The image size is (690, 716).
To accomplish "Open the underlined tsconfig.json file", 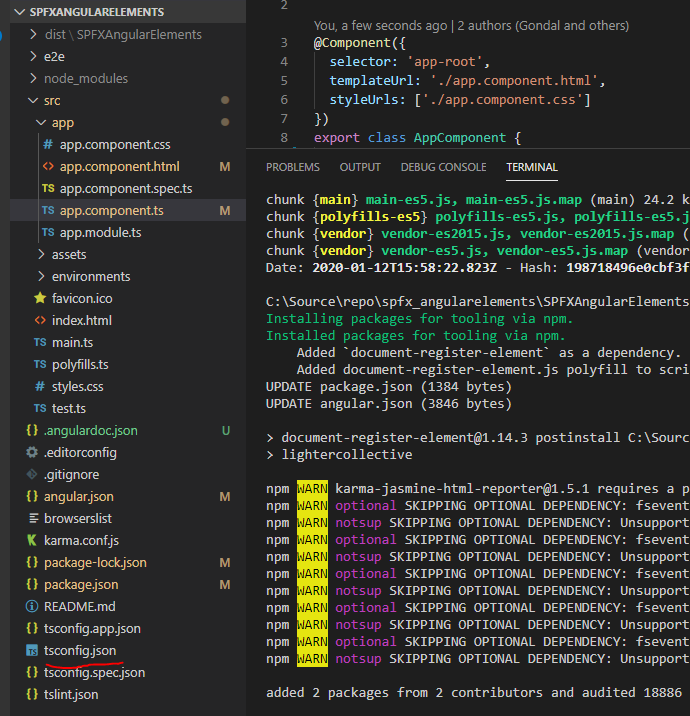I will (80, 650).
